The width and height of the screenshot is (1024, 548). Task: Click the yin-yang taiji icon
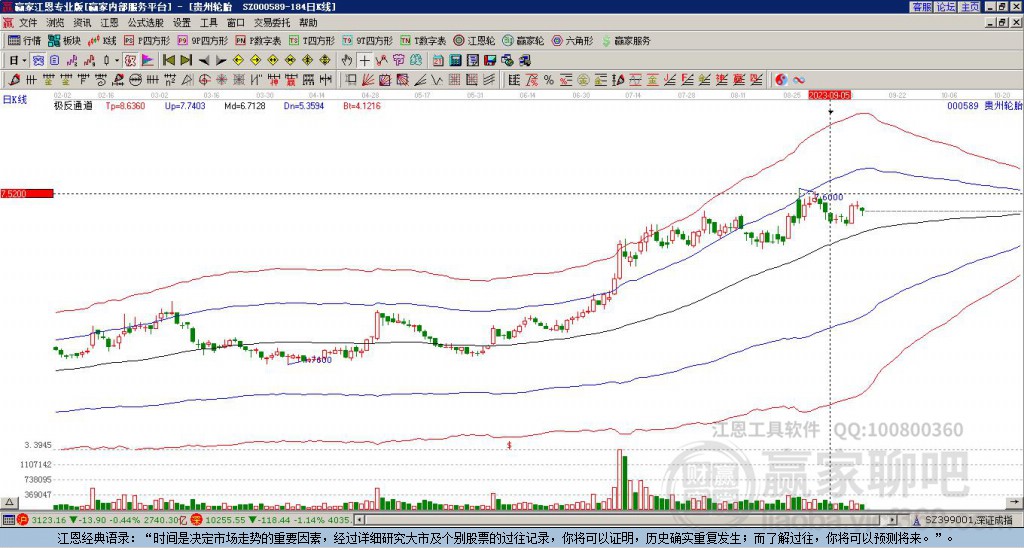click(781, 80)
